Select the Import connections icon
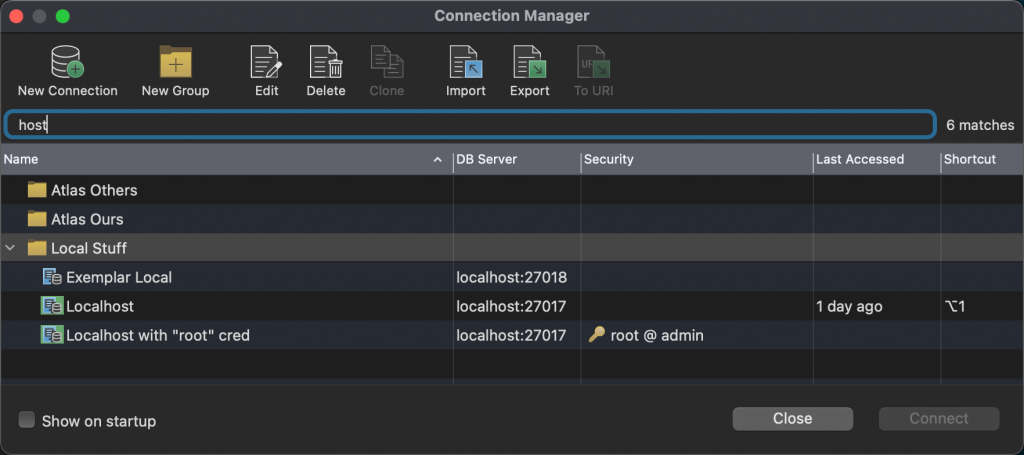 point(466,62)
